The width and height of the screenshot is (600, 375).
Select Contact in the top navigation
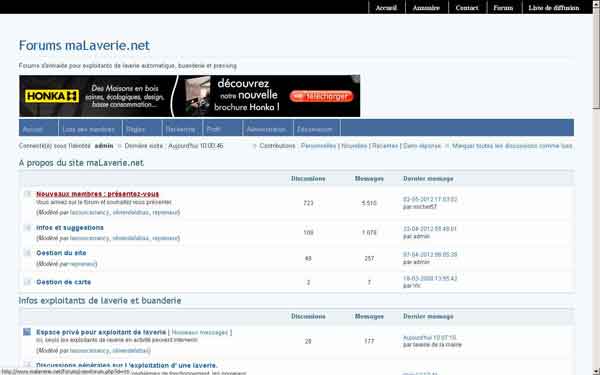click(467, 8)
